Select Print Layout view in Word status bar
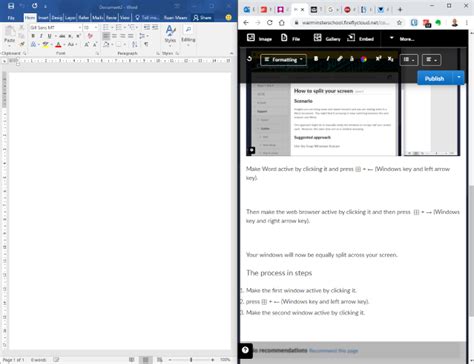This screenshot has height=364, width=474. click(146, 360)
